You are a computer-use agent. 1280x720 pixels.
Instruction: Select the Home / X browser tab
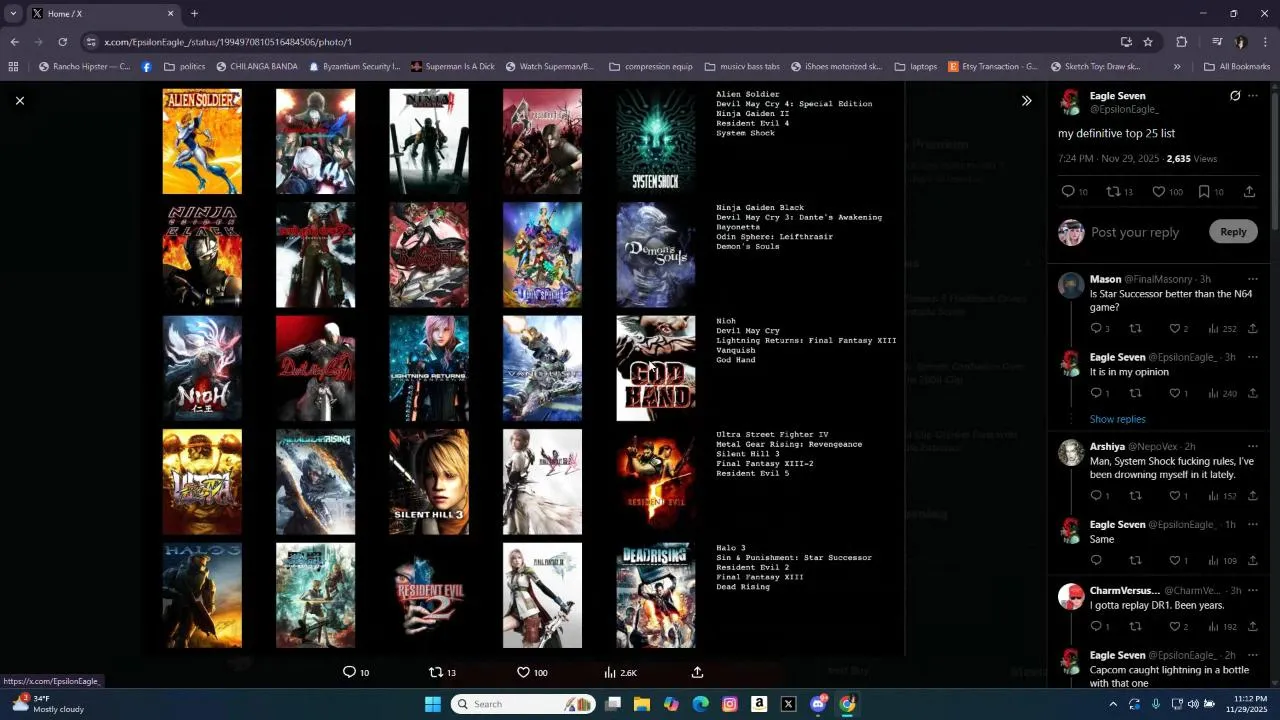point(98,14)
